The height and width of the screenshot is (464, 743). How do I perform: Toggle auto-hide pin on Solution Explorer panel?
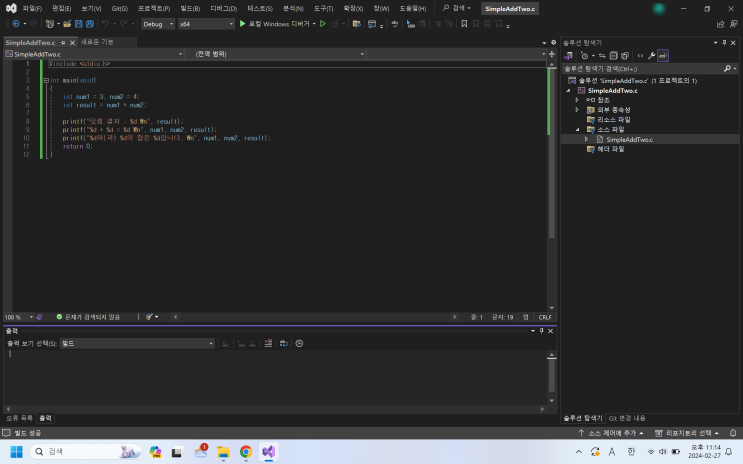(726, 42)
